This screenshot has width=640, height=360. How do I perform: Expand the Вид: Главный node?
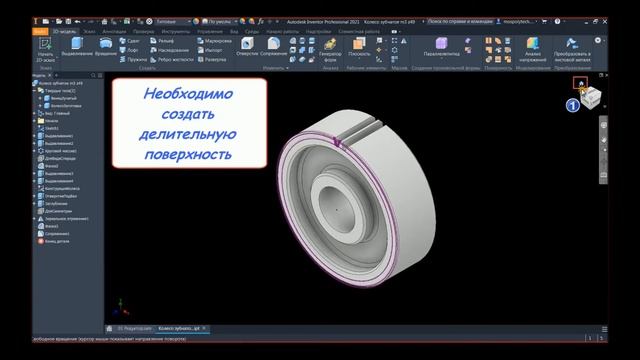[x=35, y=113]
